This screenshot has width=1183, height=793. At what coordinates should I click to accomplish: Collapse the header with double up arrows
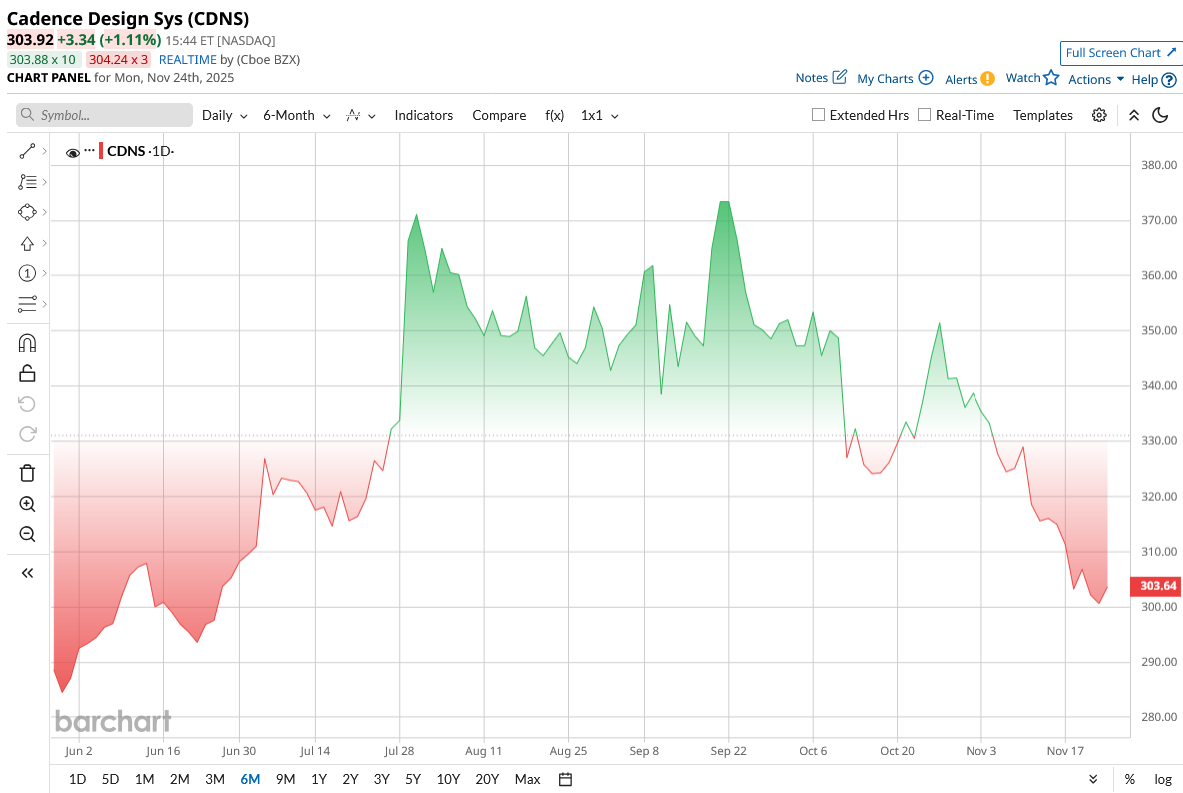click(x=1133, y=115)
